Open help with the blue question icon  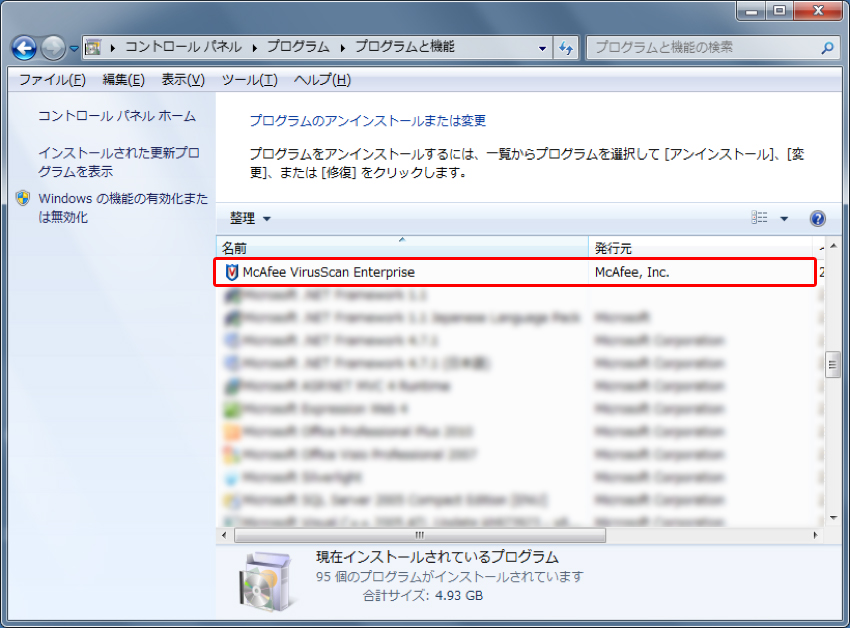pos(817,219)
